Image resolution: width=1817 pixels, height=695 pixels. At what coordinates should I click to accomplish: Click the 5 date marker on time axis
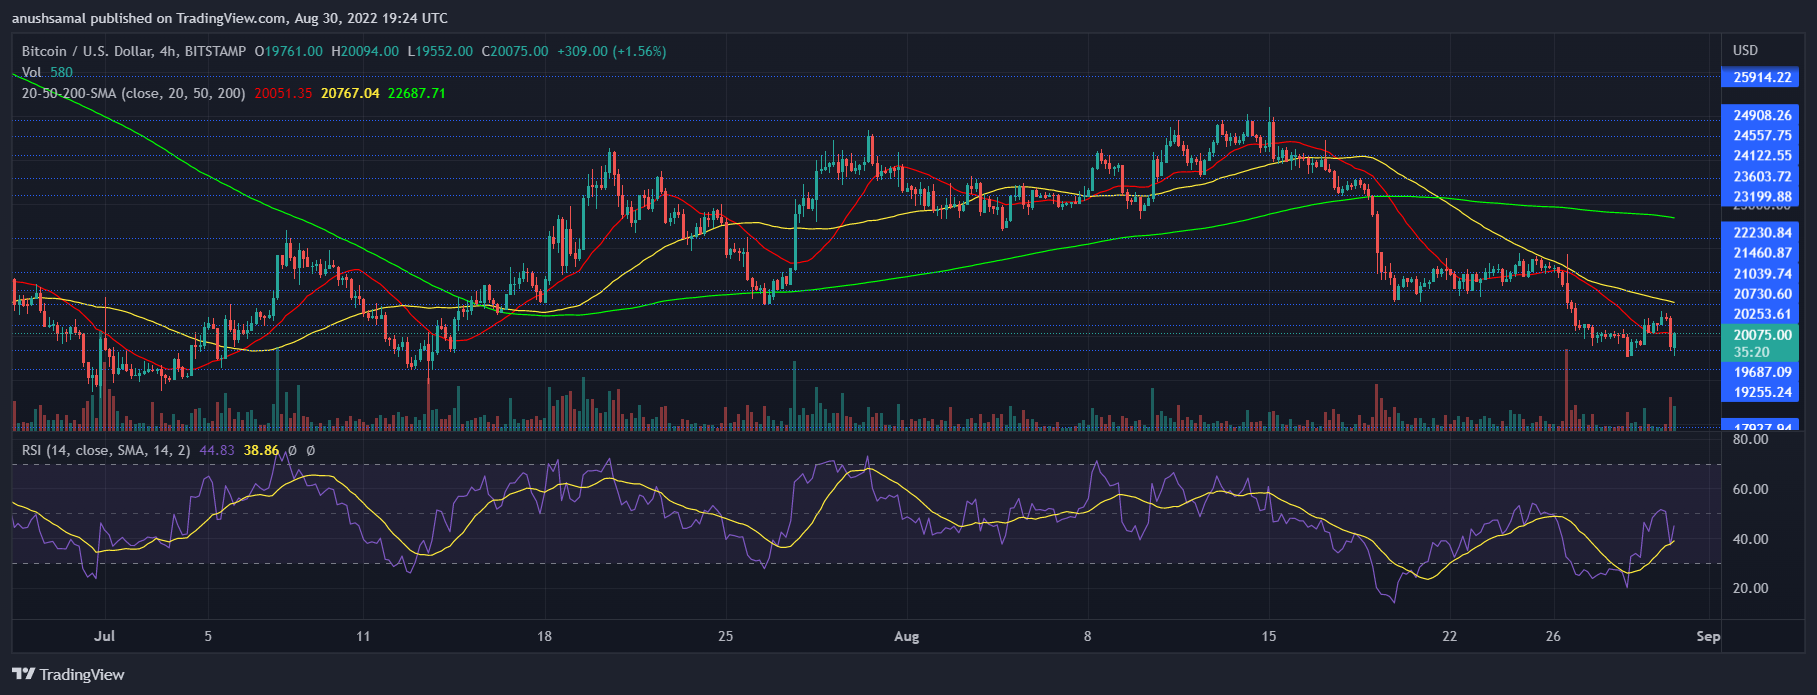(208, 636)
